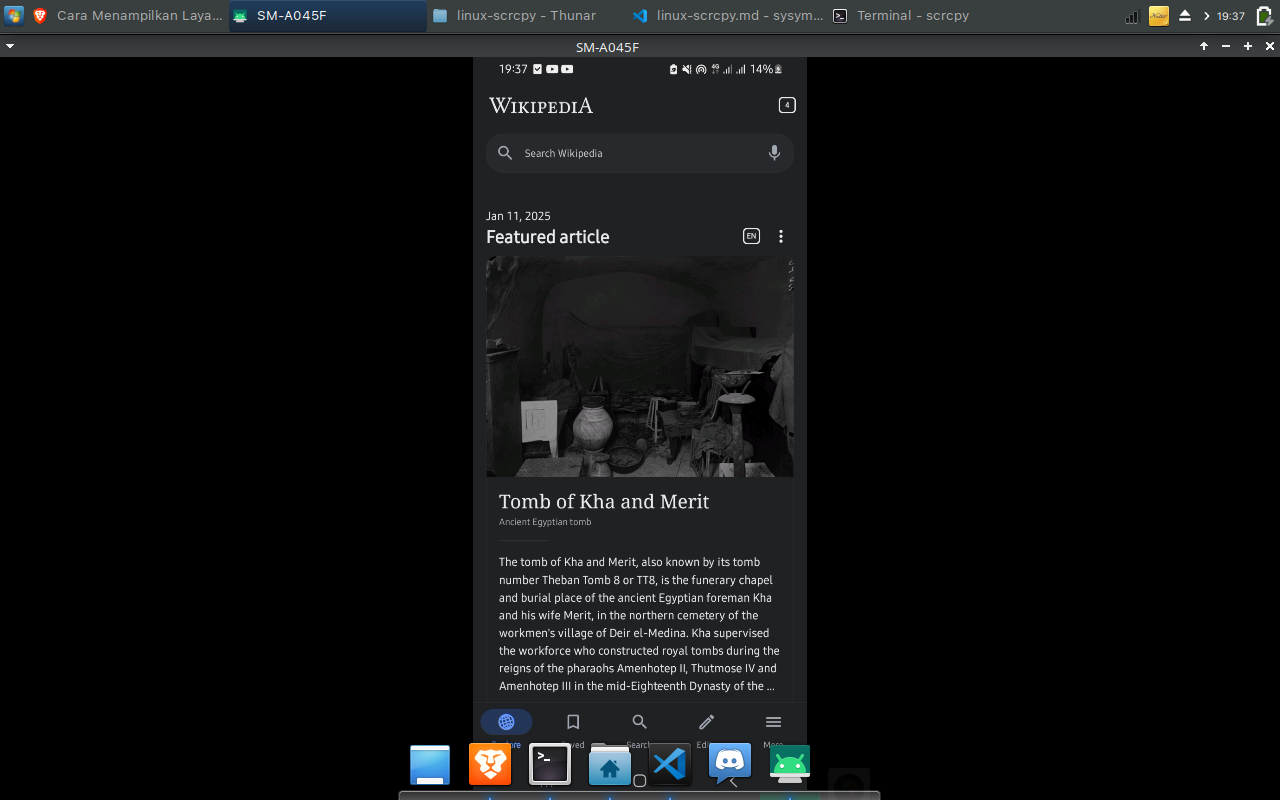This screenshot has height=800, width=1280.
Task: Launch Terminal from the dock
Action: [x=550, y=765]
